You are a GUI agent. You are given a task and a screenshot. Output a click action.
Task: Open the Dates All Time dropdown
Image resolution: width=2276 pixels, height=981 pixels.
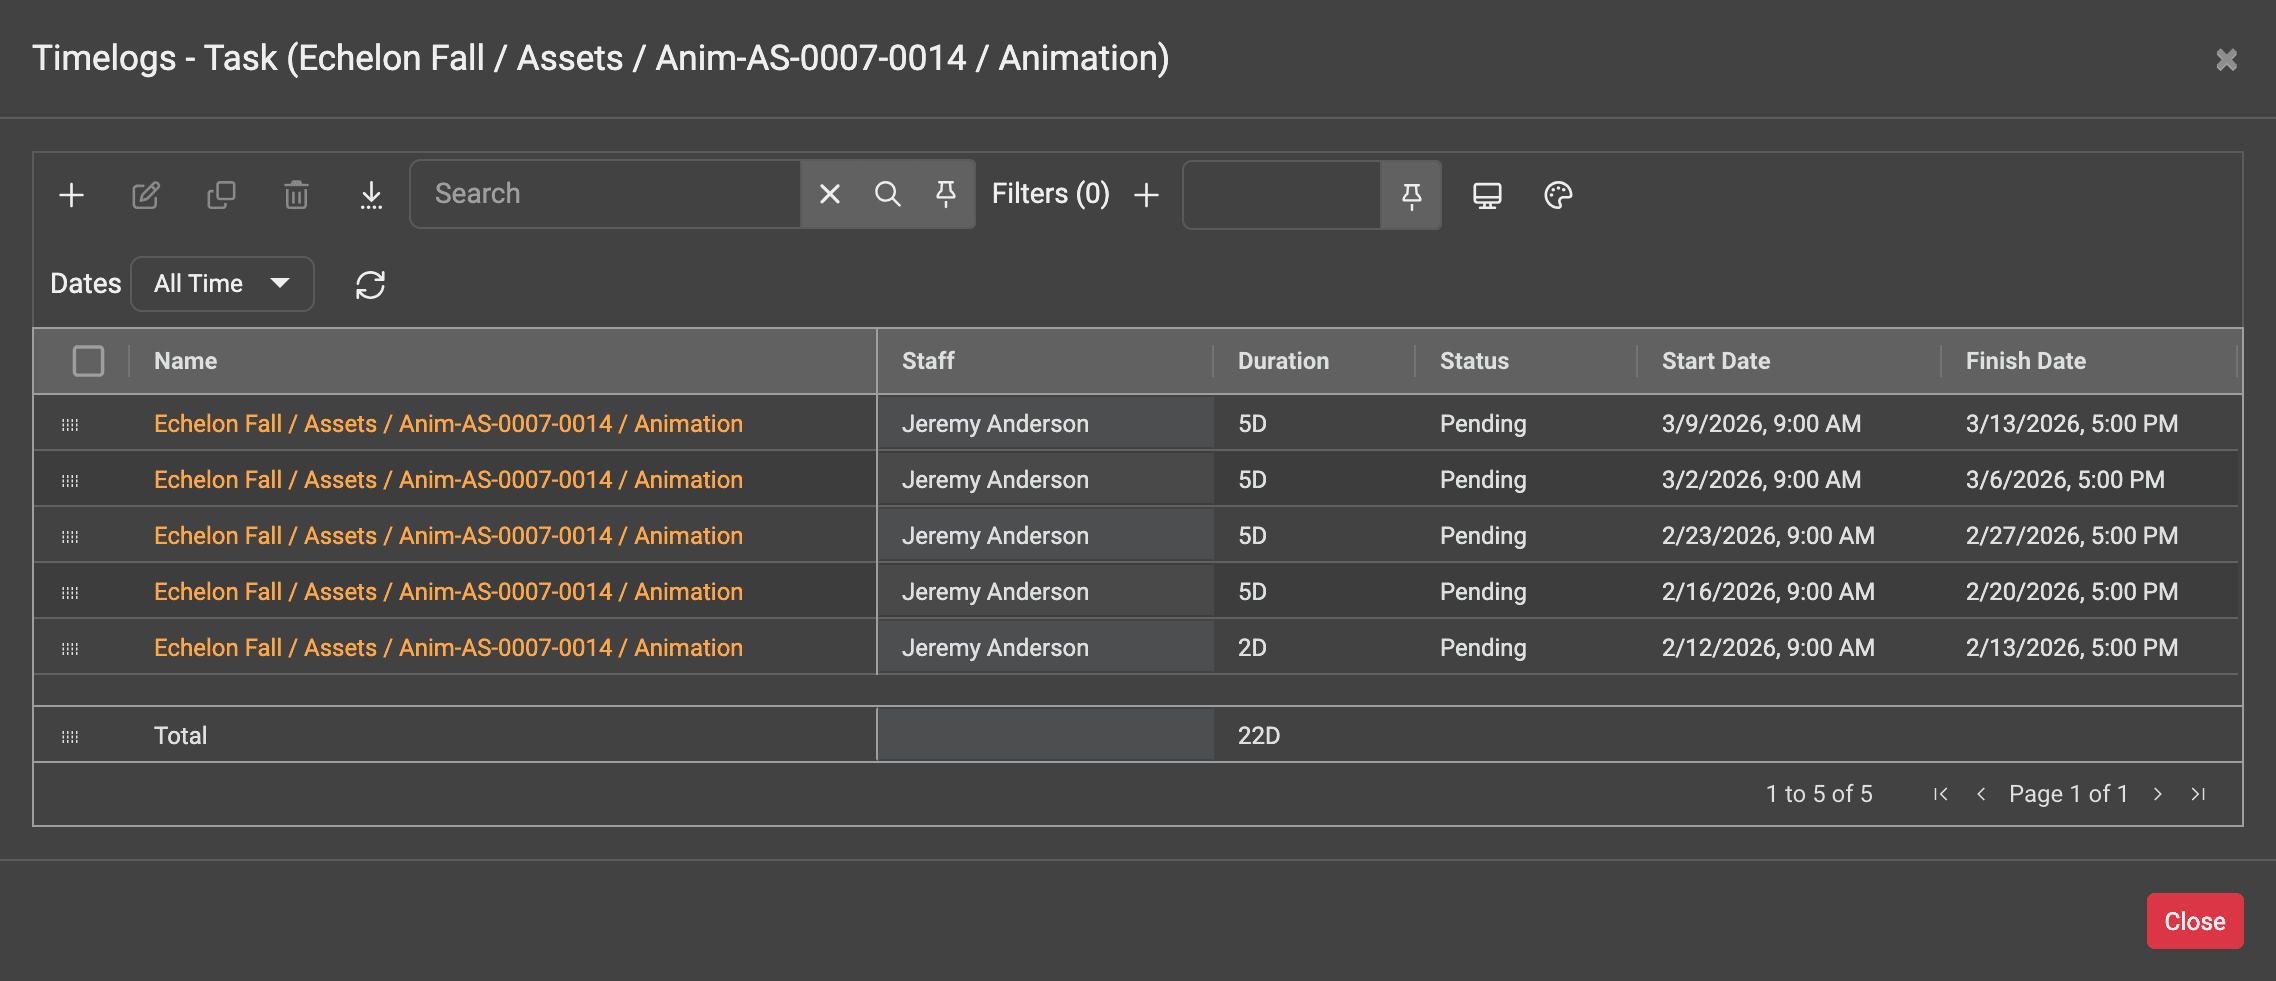(222, 284)
